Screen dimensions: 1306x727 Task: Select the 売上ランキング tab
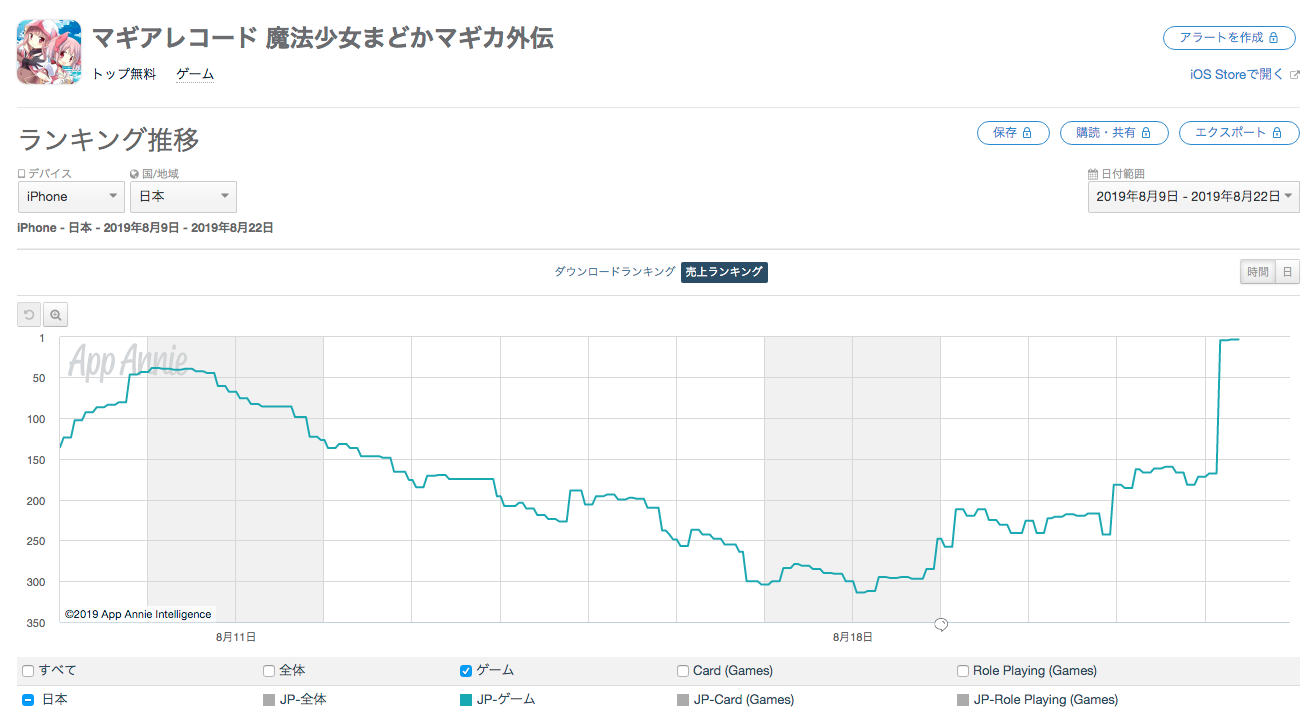click(x=725, y=273)
